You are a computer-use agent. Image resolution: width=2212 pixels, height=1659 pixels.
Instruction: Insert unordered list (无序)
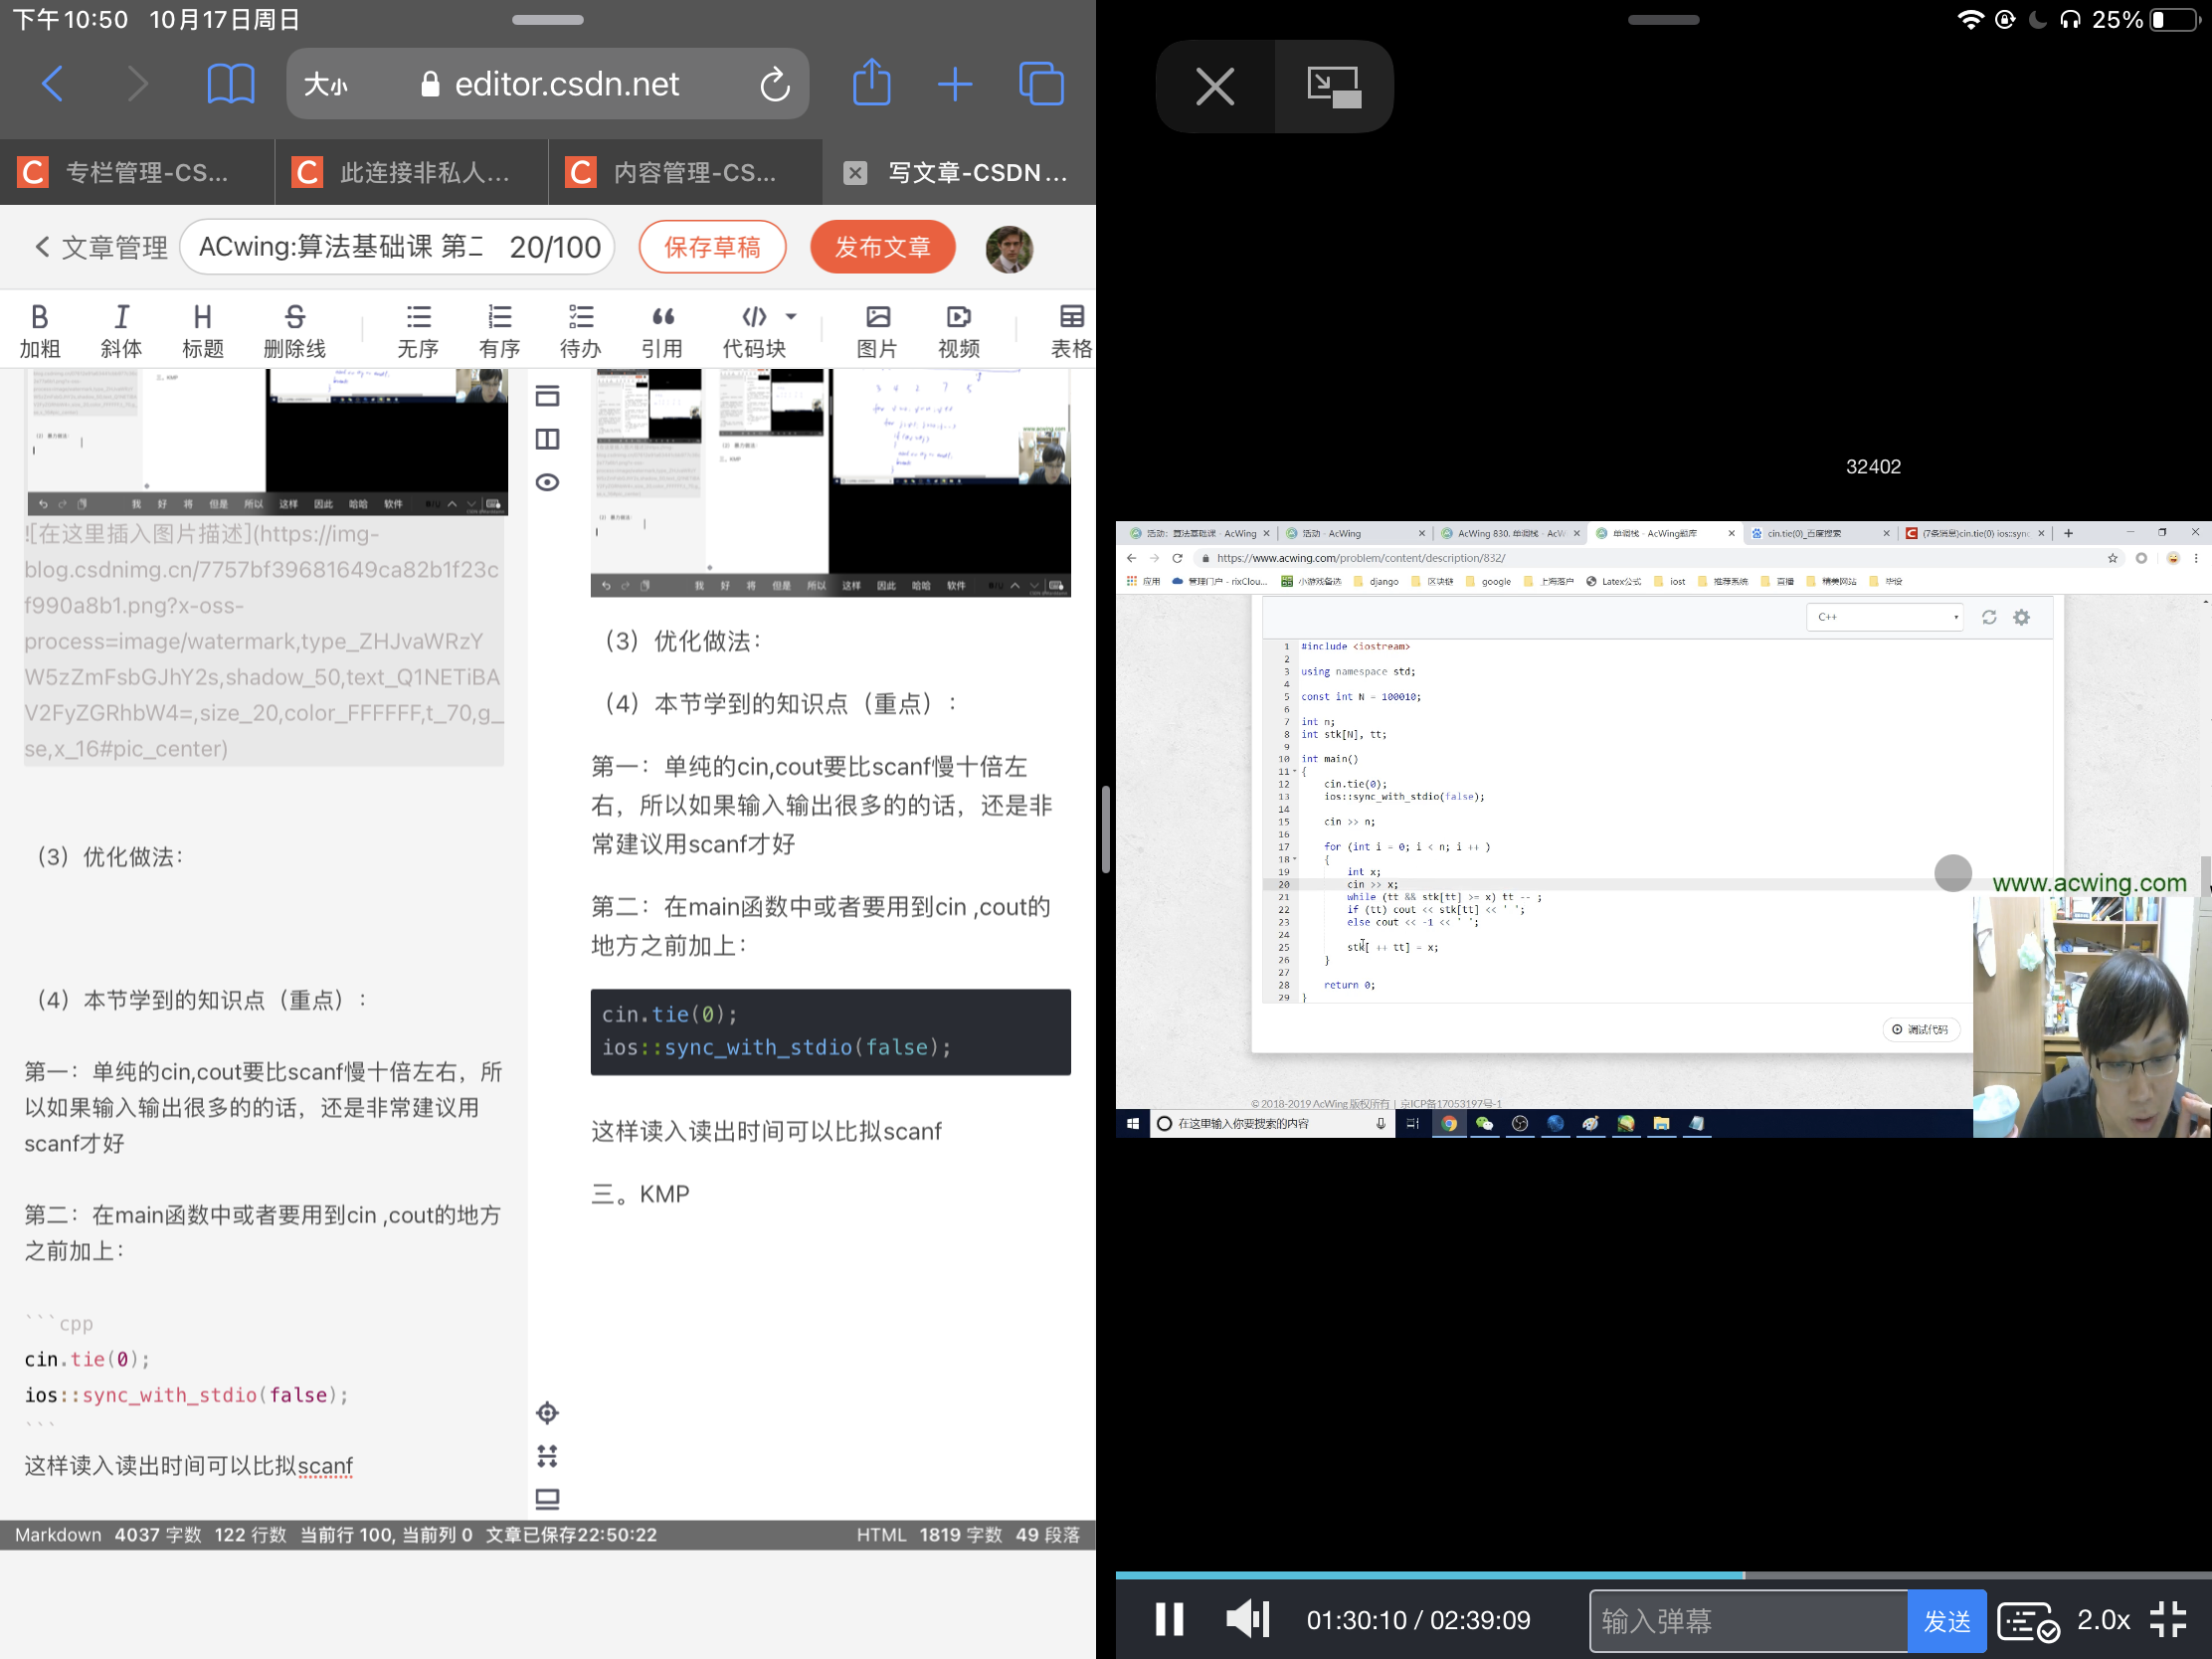pyautogui.click(x=418, y=331)
